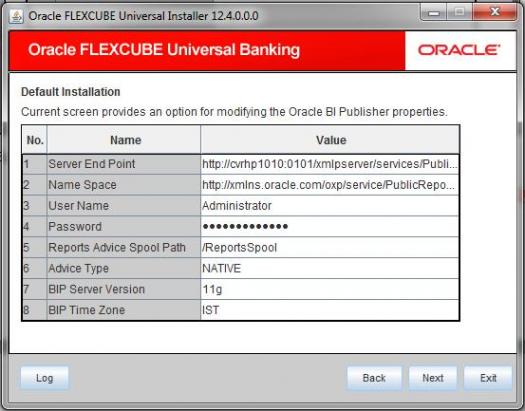Select the Password label cell
Viewport: 525px width, 411px height.
point(124,227)
